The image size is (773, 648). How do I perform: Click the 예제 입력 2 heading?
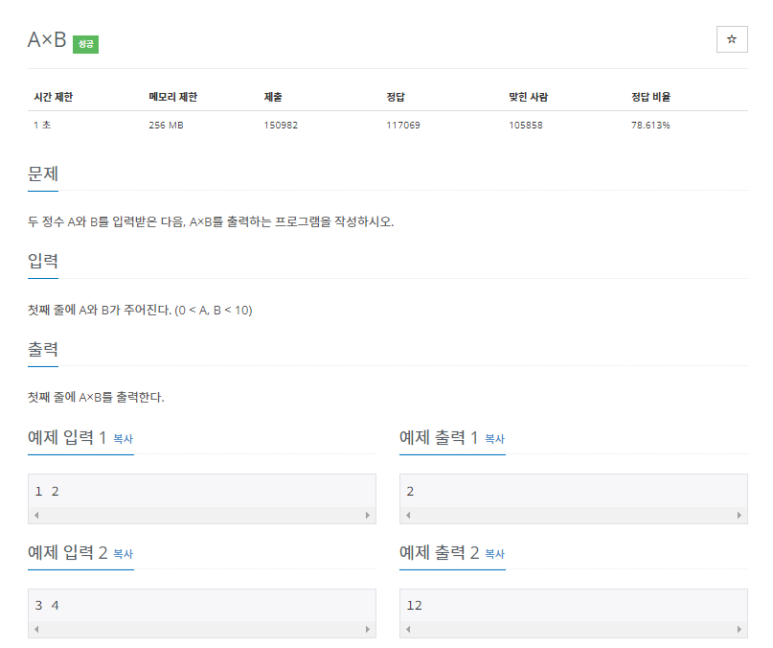[68, 552]
